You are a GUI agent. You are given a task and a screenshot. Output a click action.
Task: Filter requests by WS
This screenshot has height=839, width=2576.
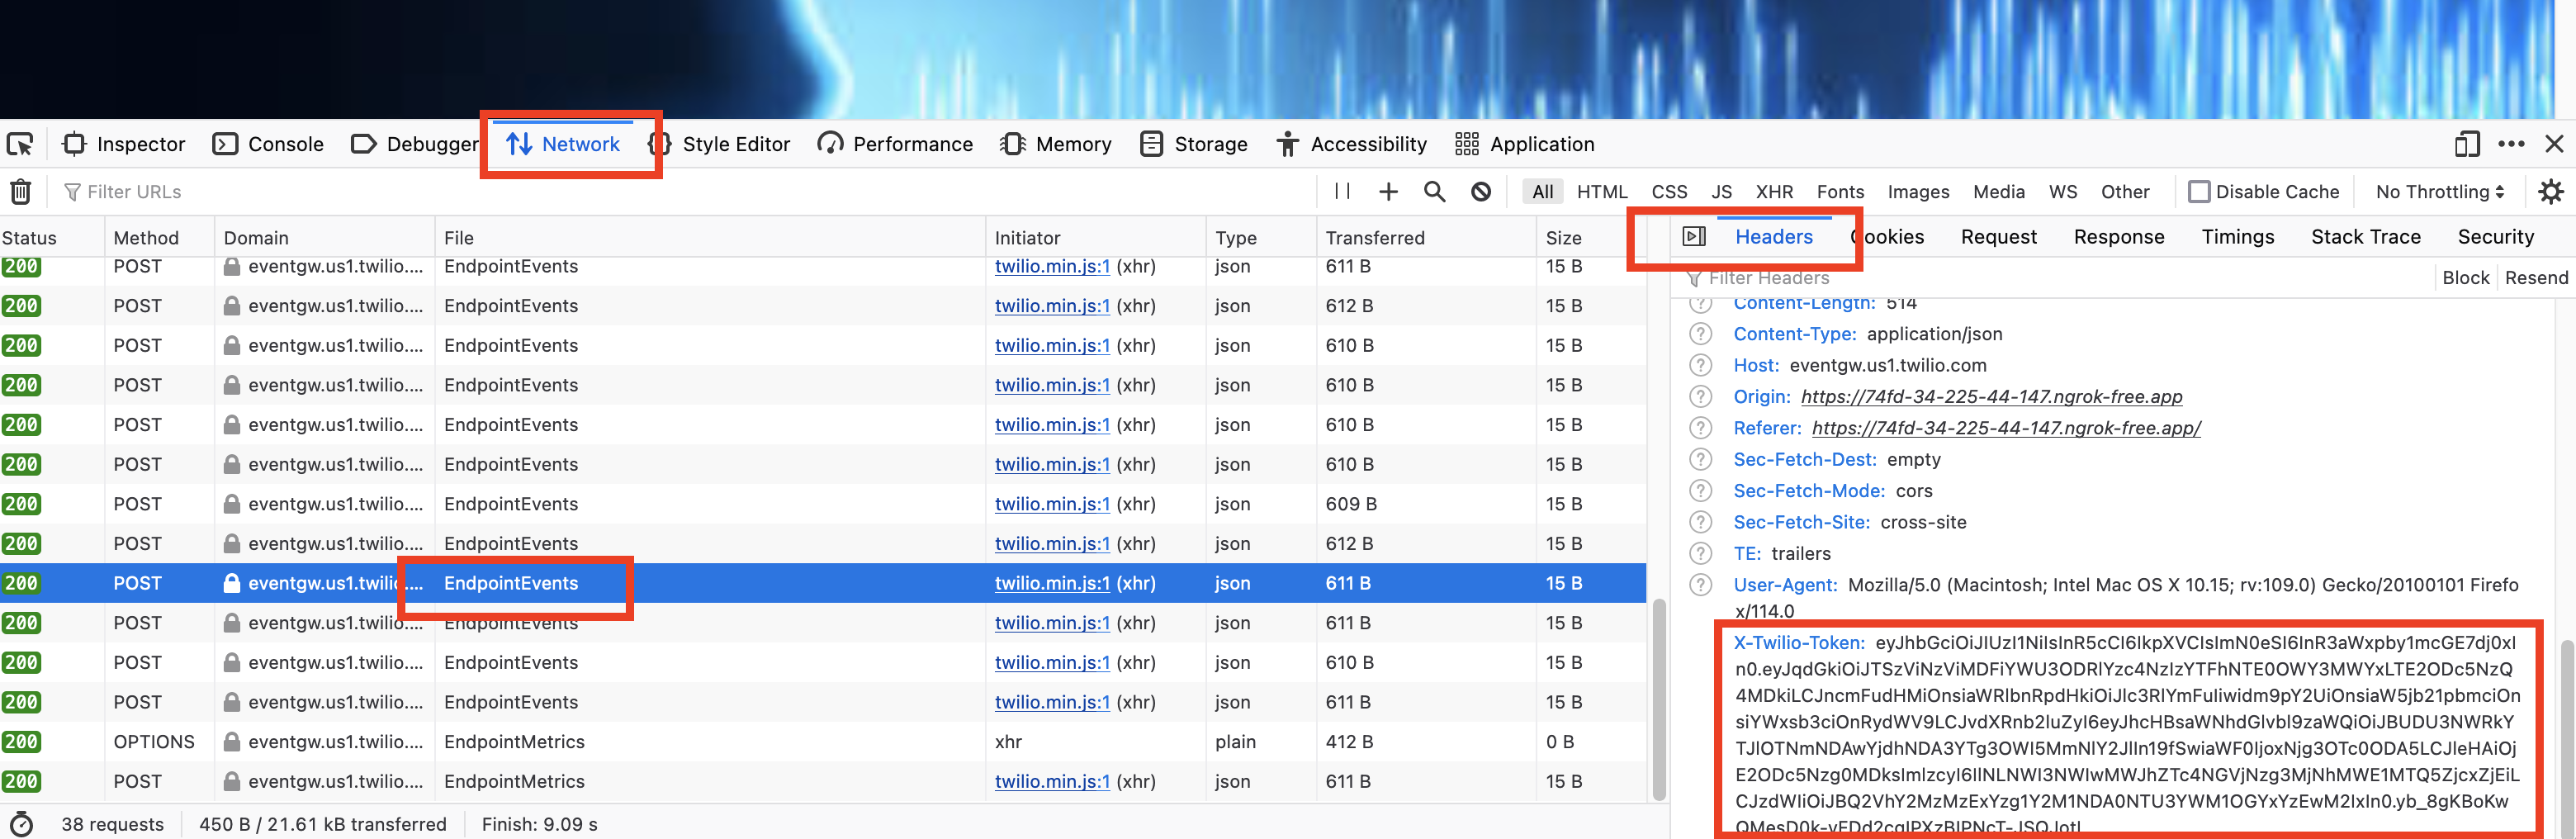[x=2062, y=192]
